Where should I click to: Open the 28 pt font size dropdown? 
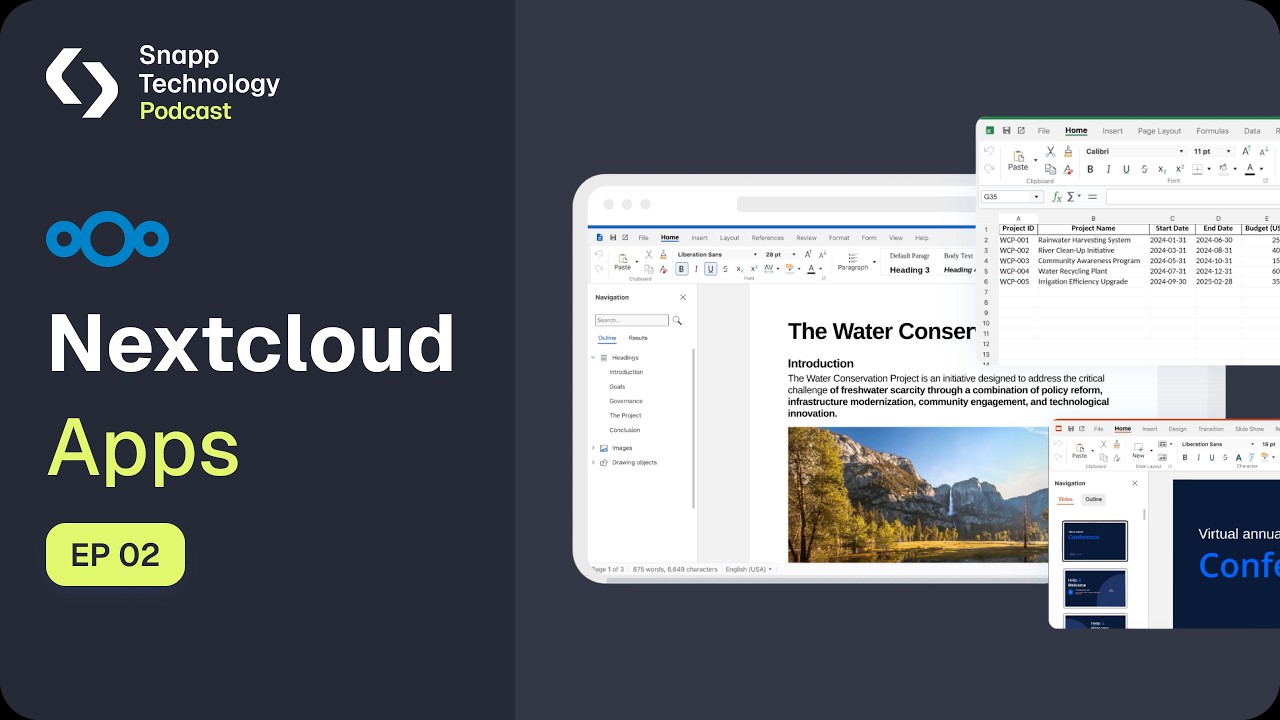click(794, 255)
